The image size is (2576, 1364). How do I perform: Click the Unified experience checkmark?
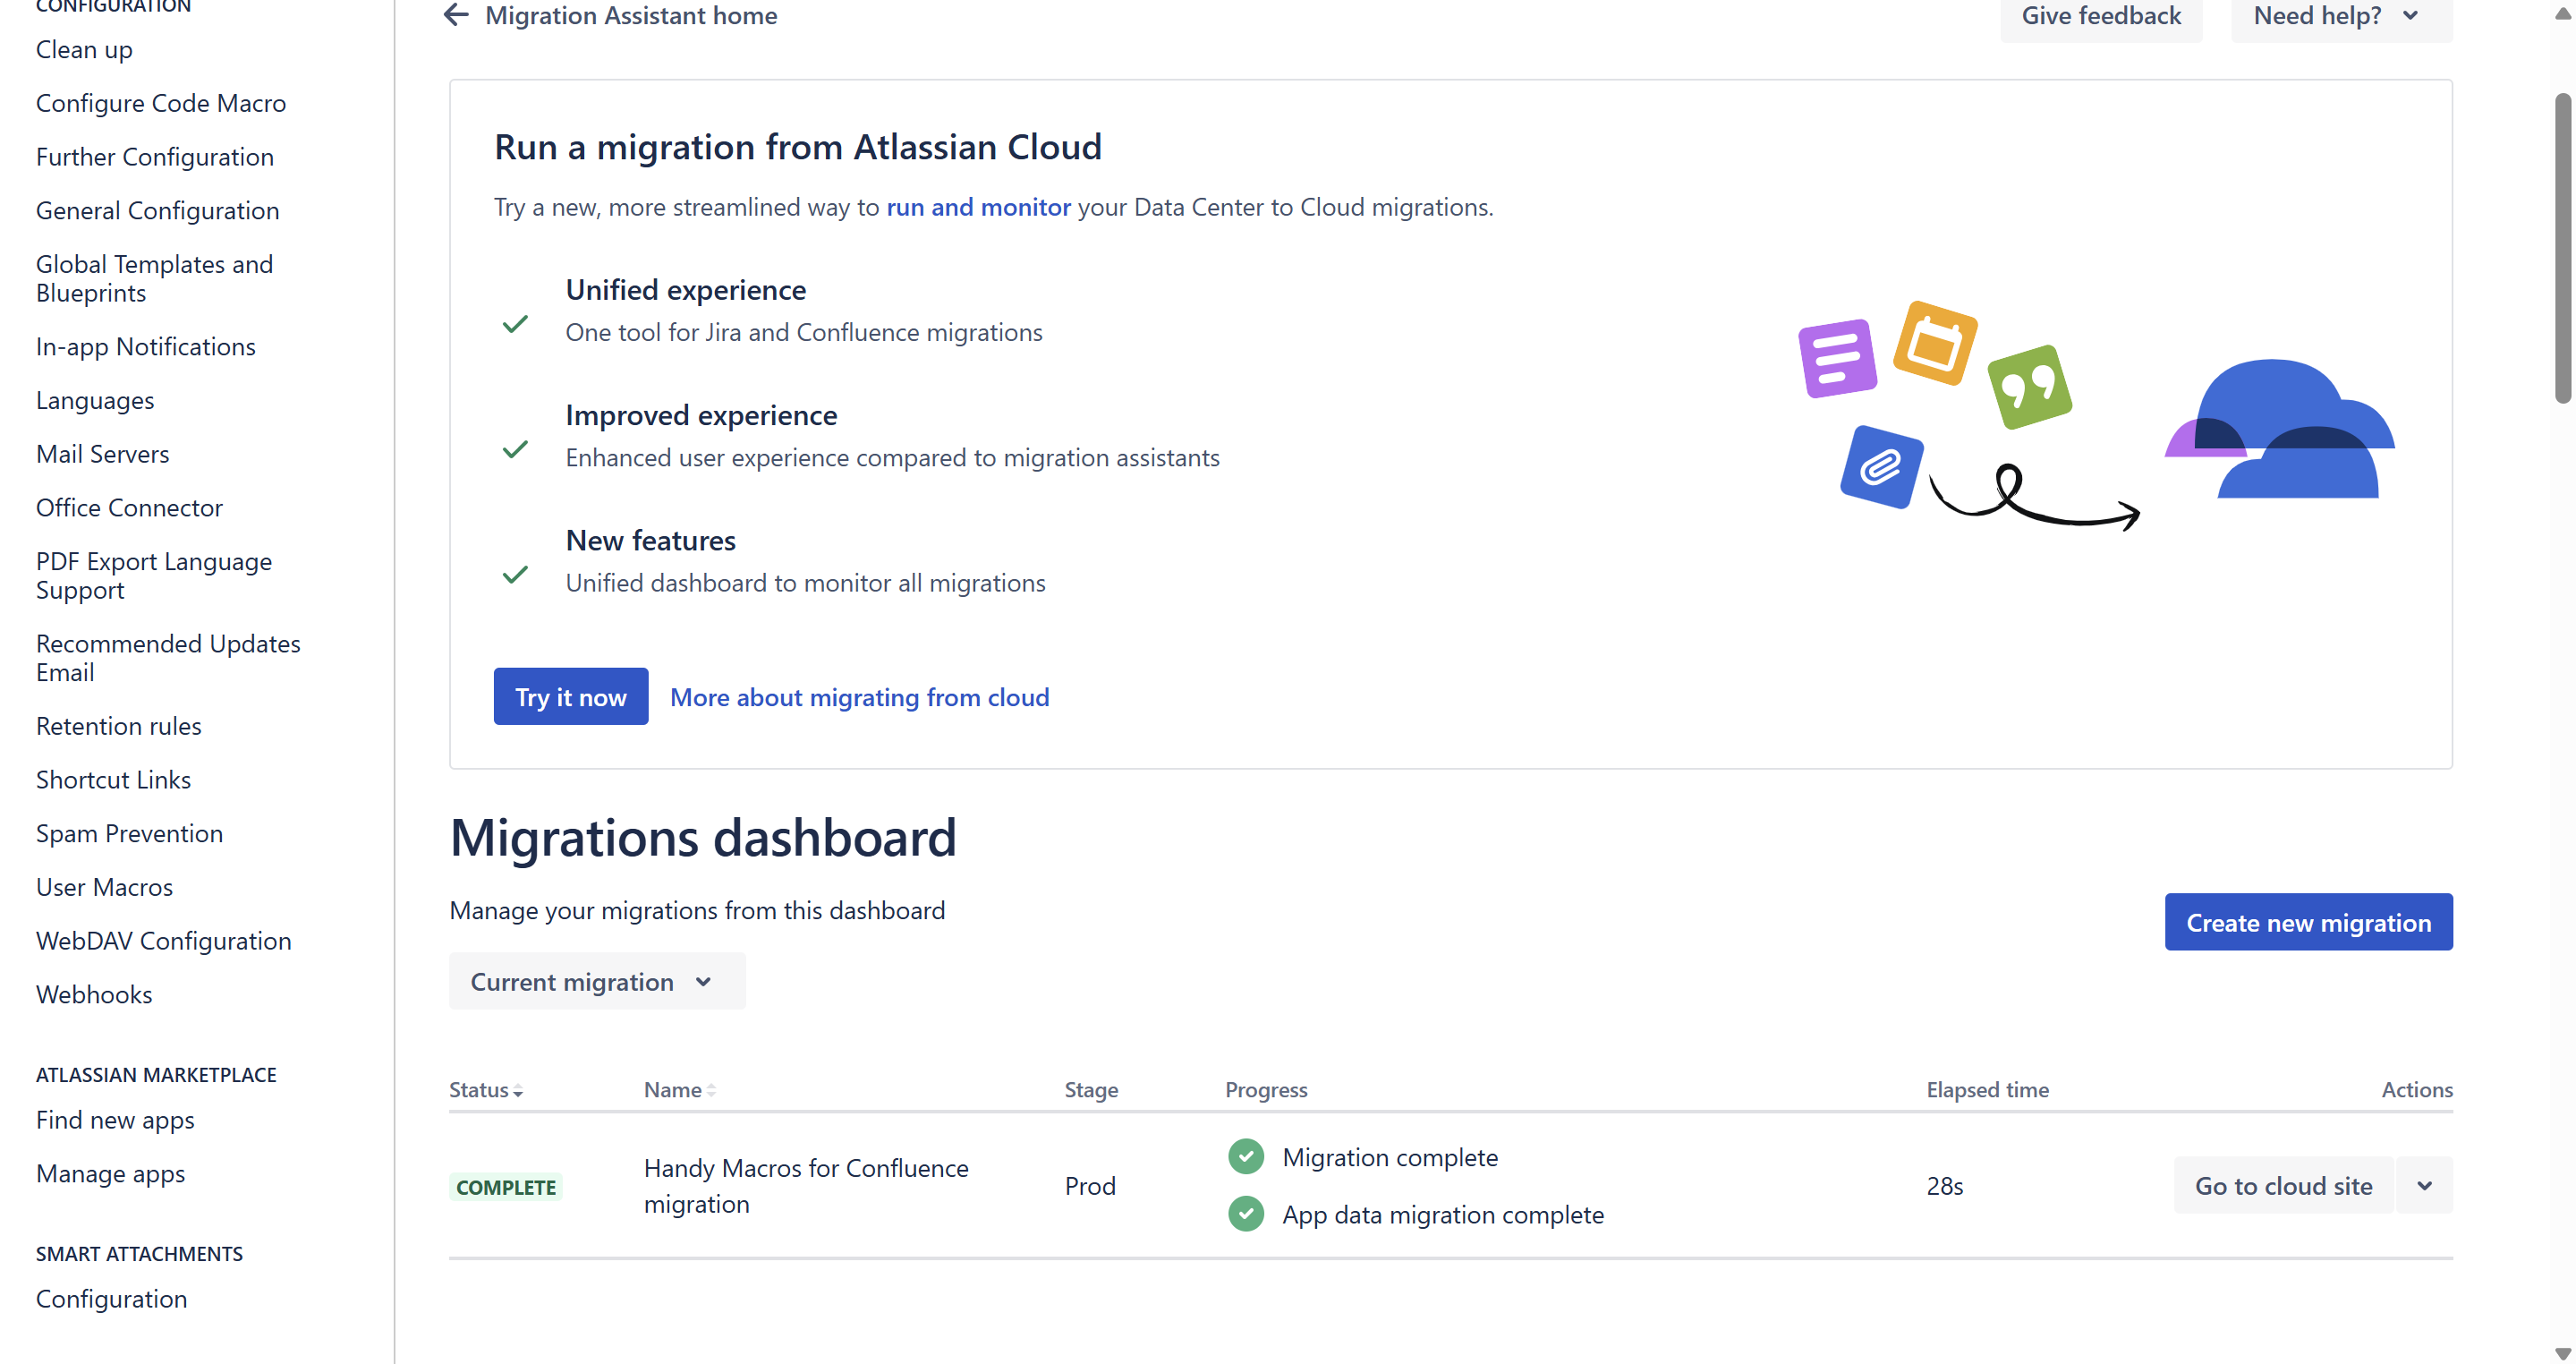point(515,324)
